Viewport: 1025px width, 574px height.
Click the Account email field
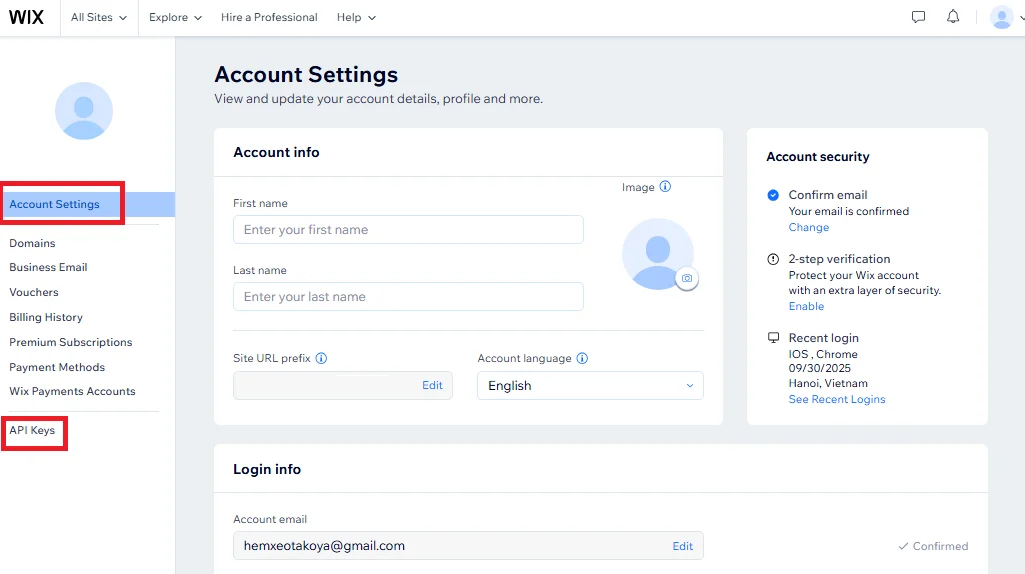click(468, 546)
